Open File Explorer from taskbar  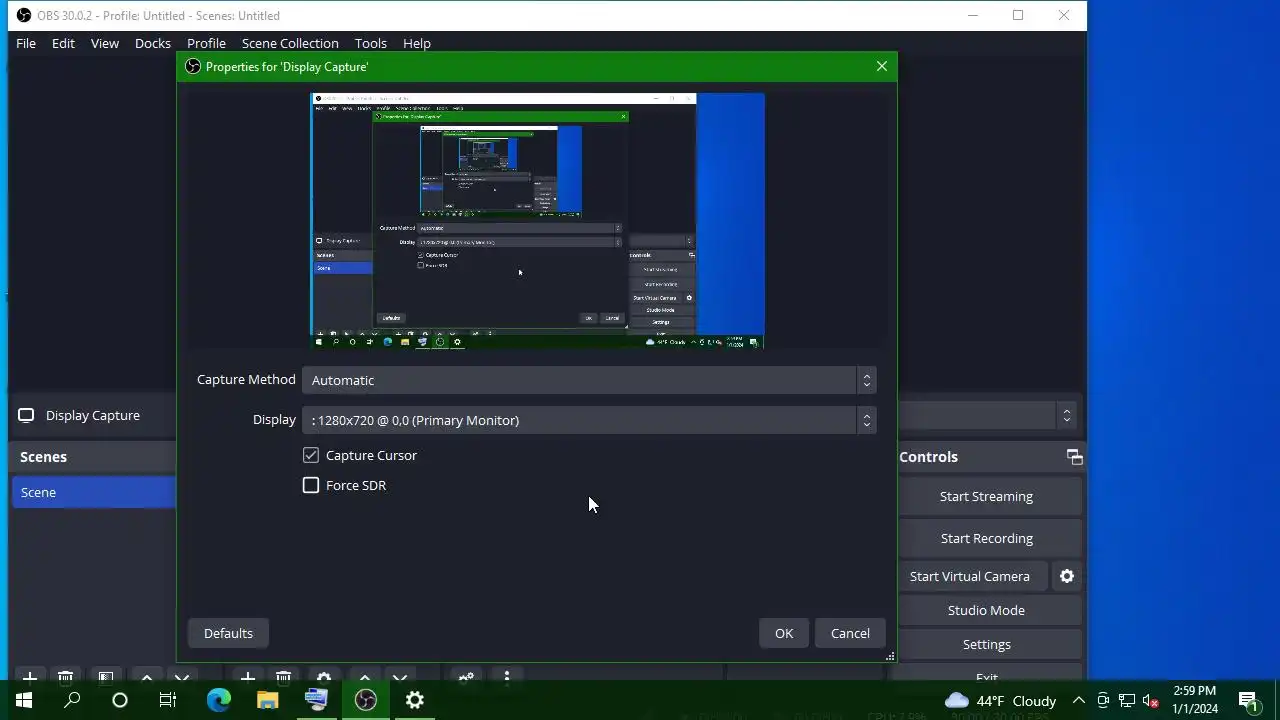(x=268, y=700)
